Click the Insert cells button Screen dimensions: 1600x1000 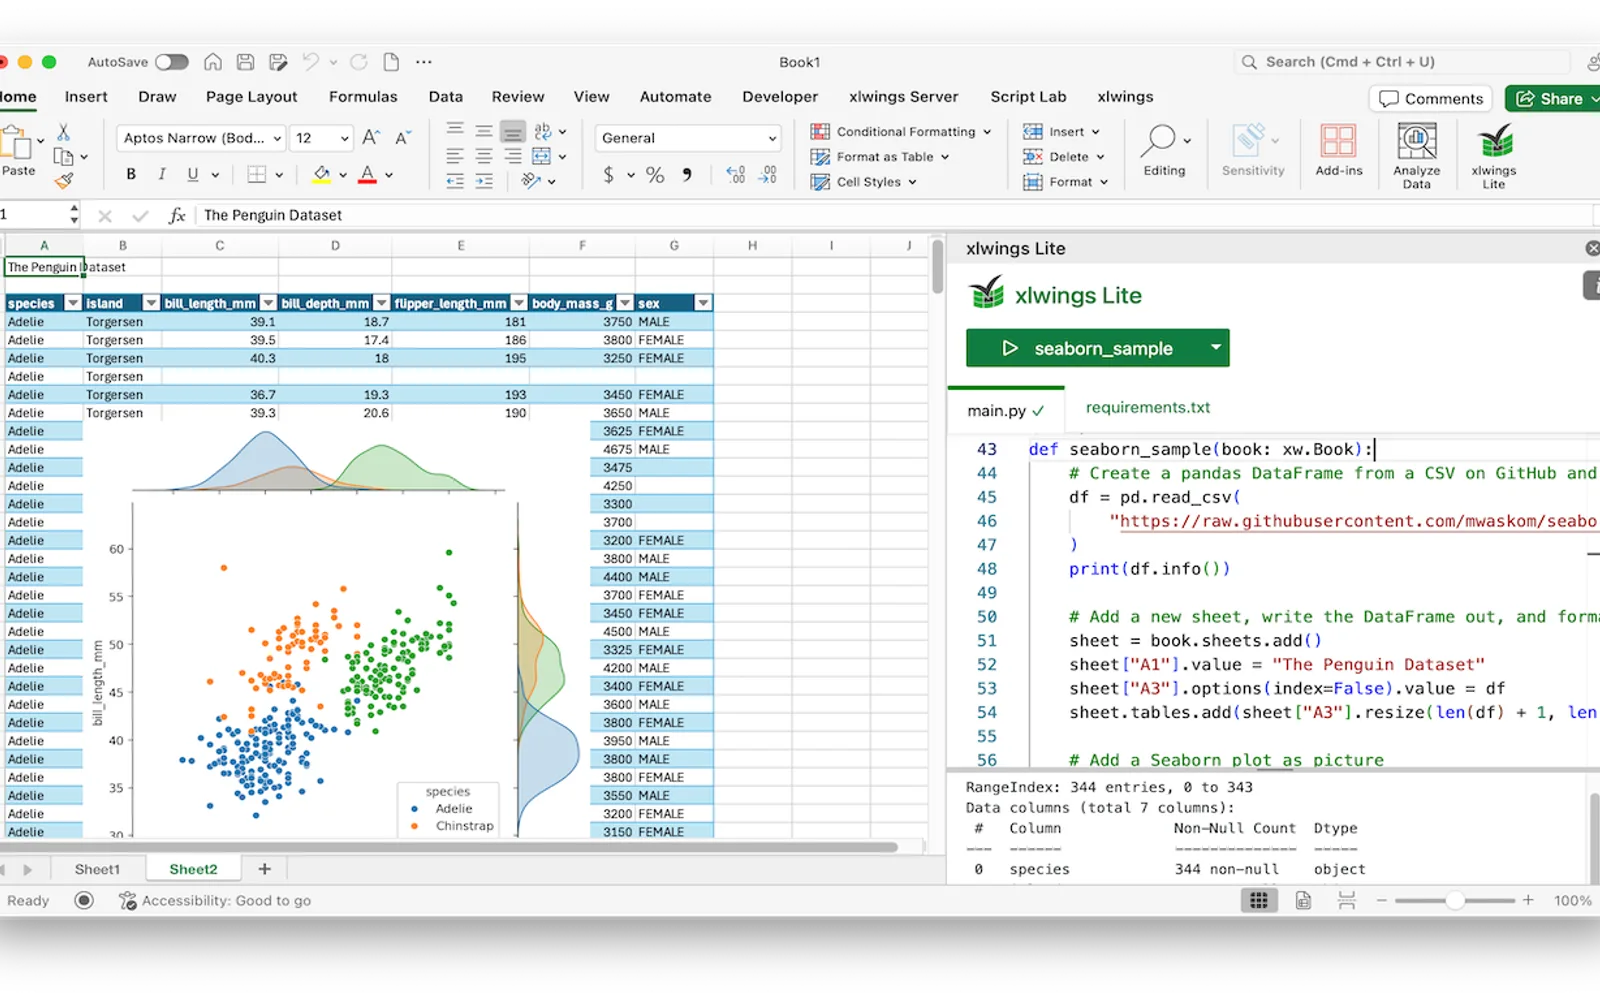(1061, 132)
